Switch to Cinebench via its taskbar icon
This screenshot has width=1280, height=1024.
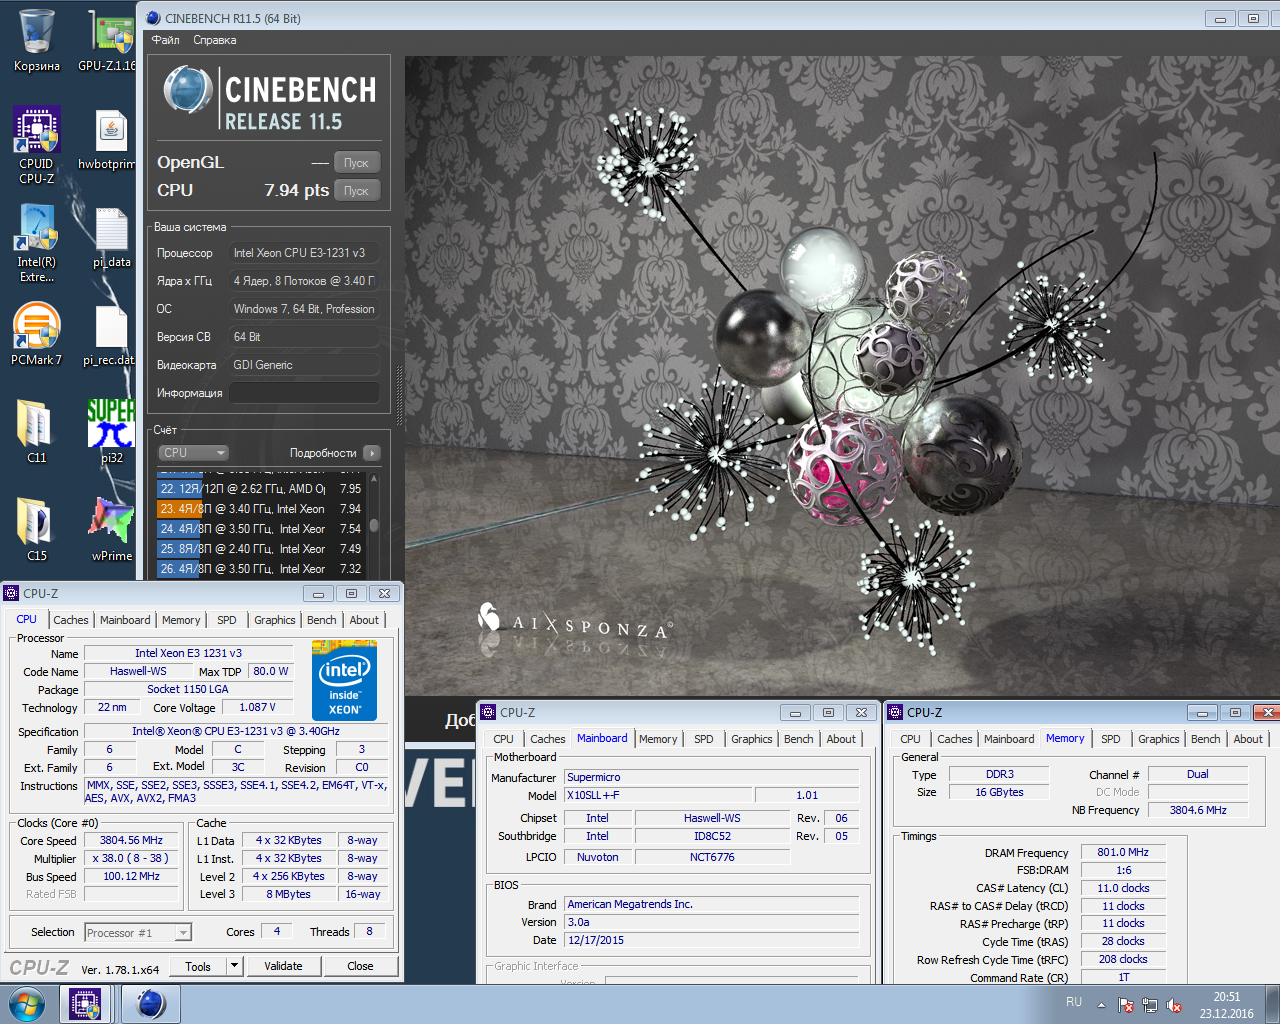(150, 1004)
